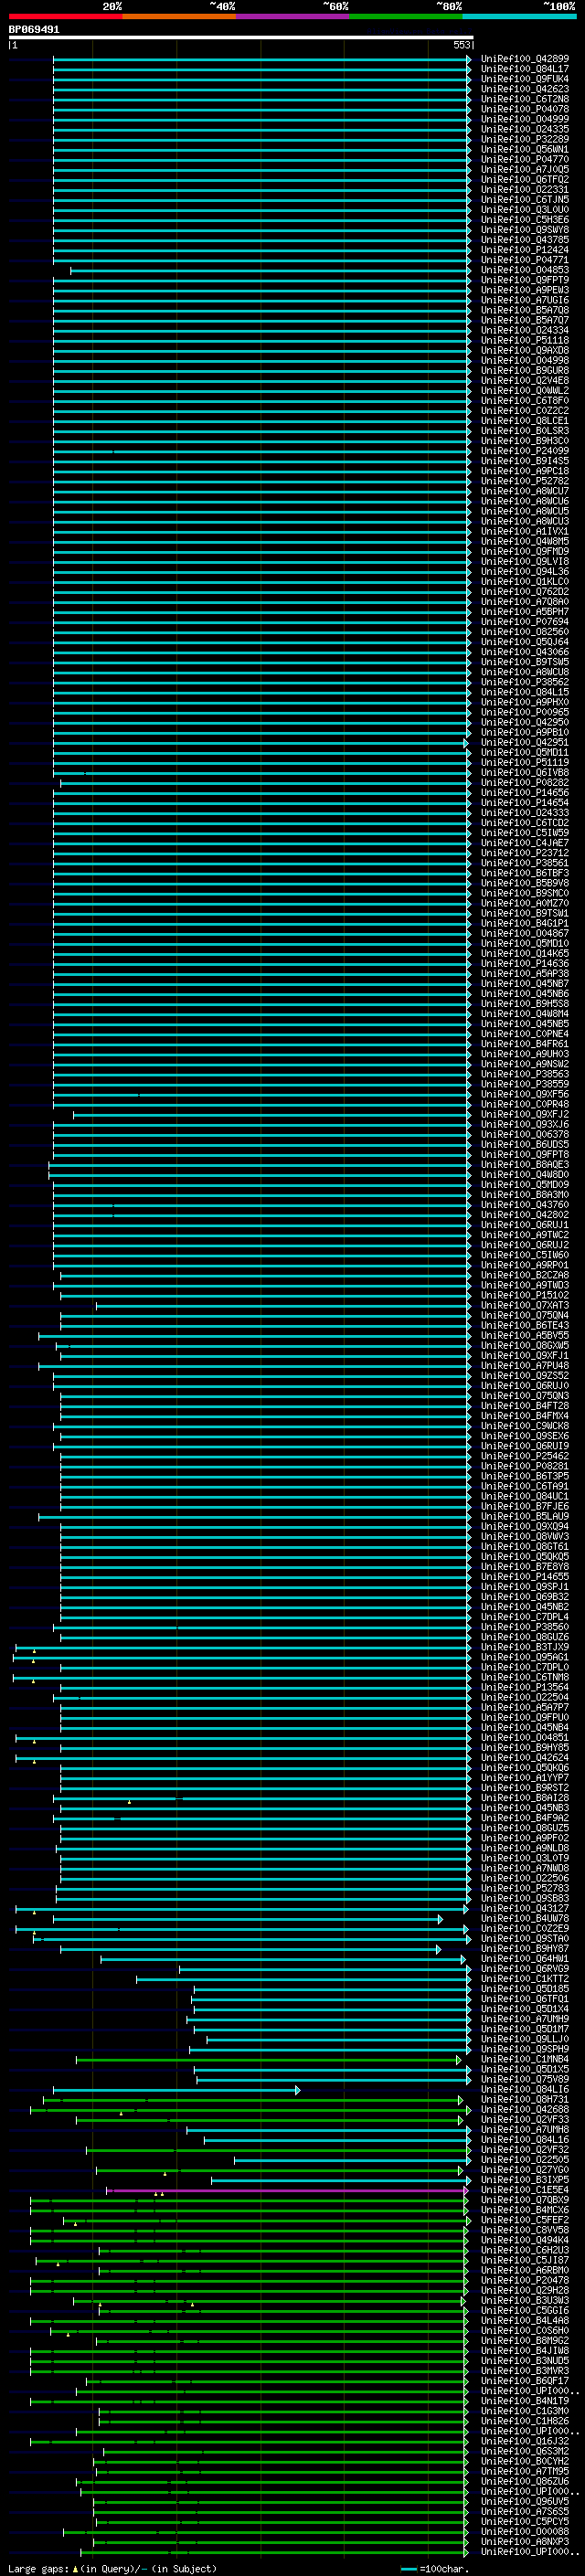
Task: Click the green ~80% identity legend segment
Action: [406, 16]
